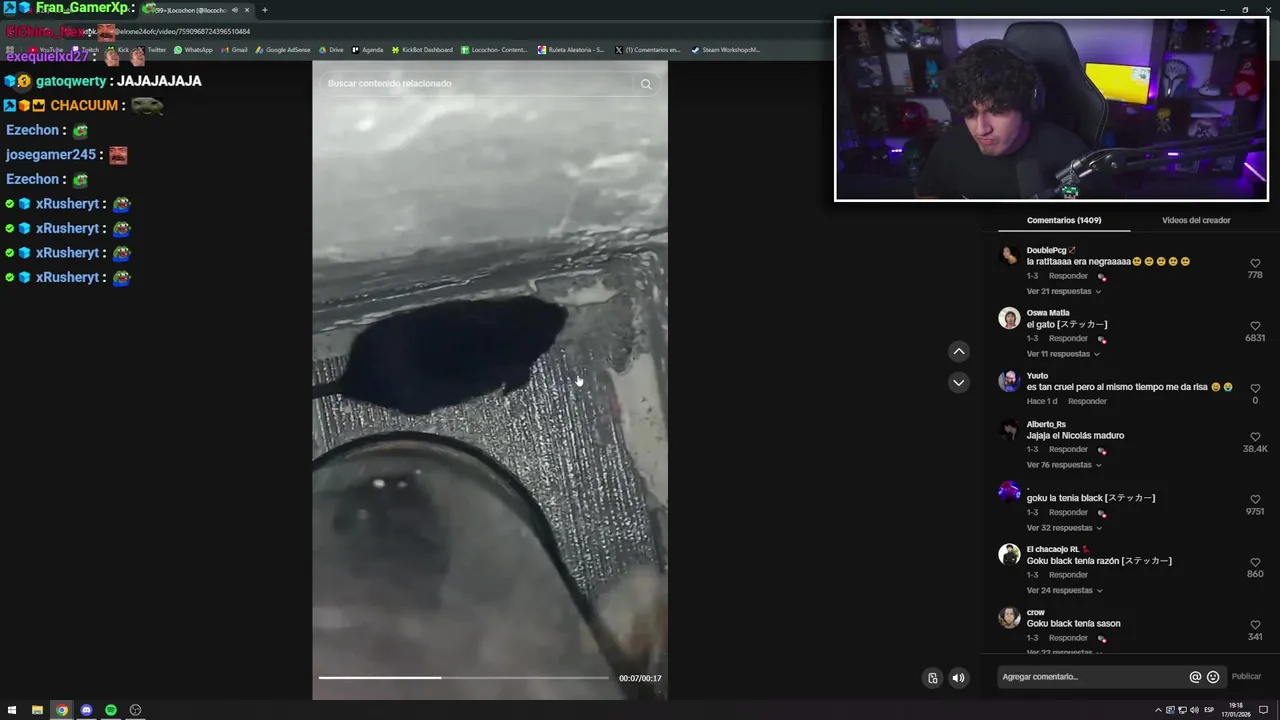1280x720 pixels.
Task: Expand 'Ver 76 respuestas' under Alberto_Rs
Action: (x=1063, y=465)
